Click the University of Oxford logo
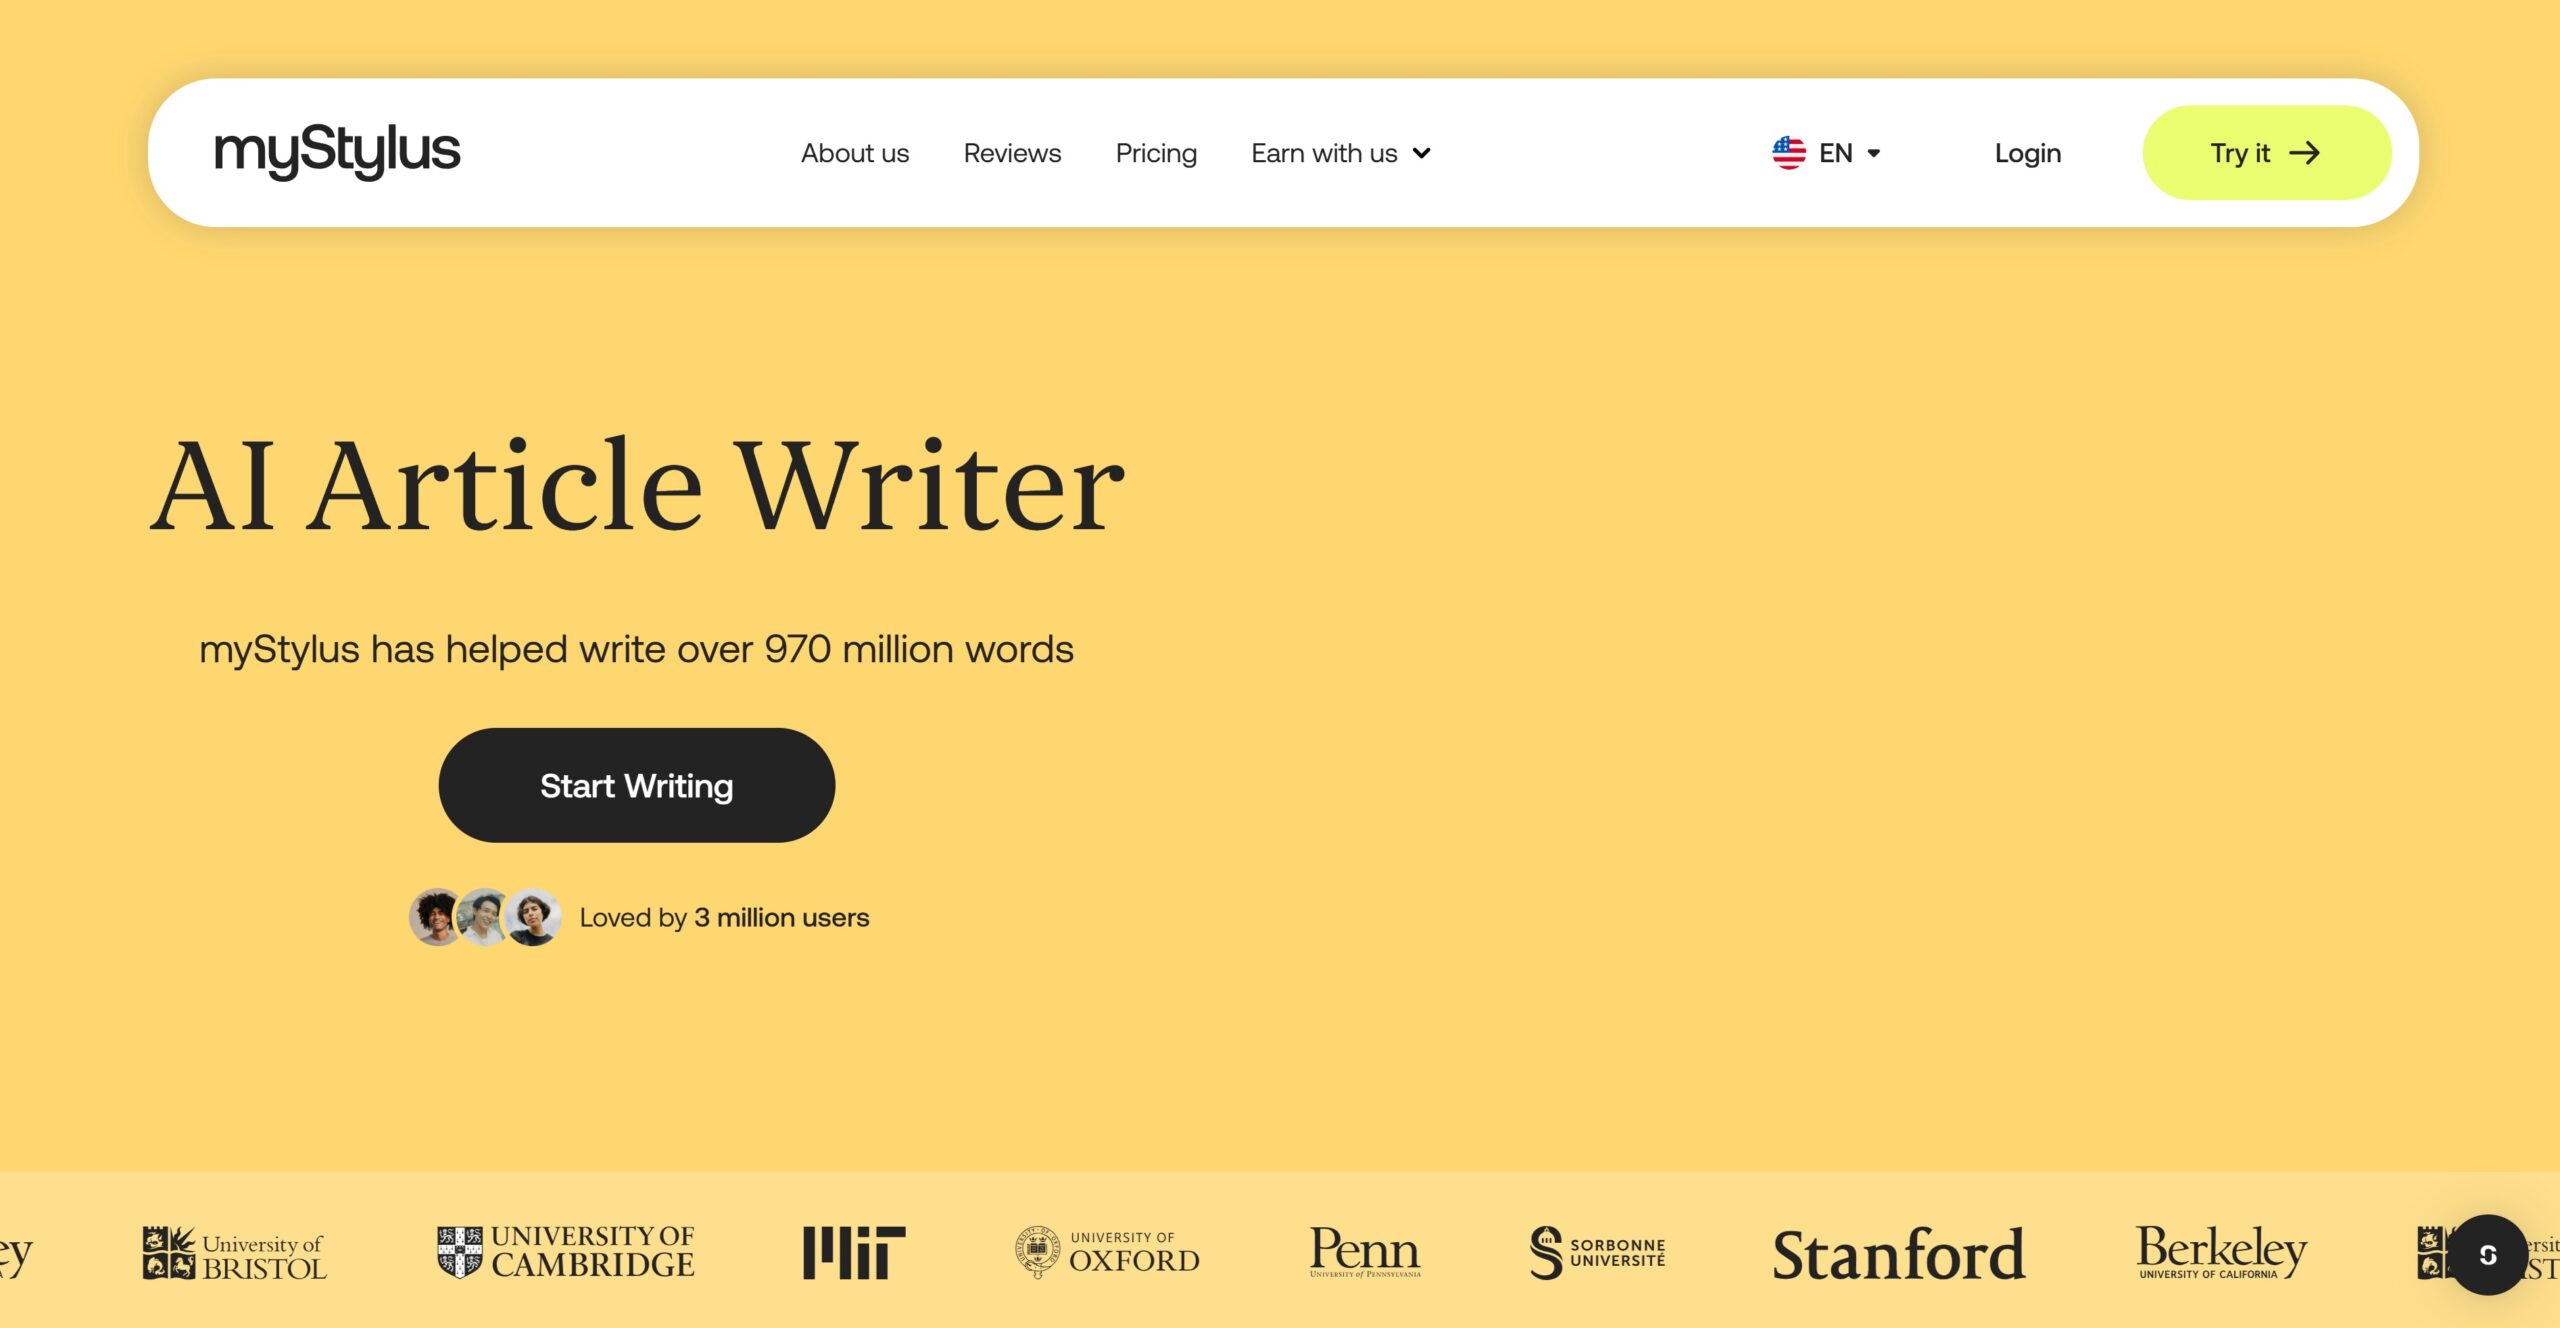Viewport: 2560px width, 1328px height. (x=1107, y=1252)
